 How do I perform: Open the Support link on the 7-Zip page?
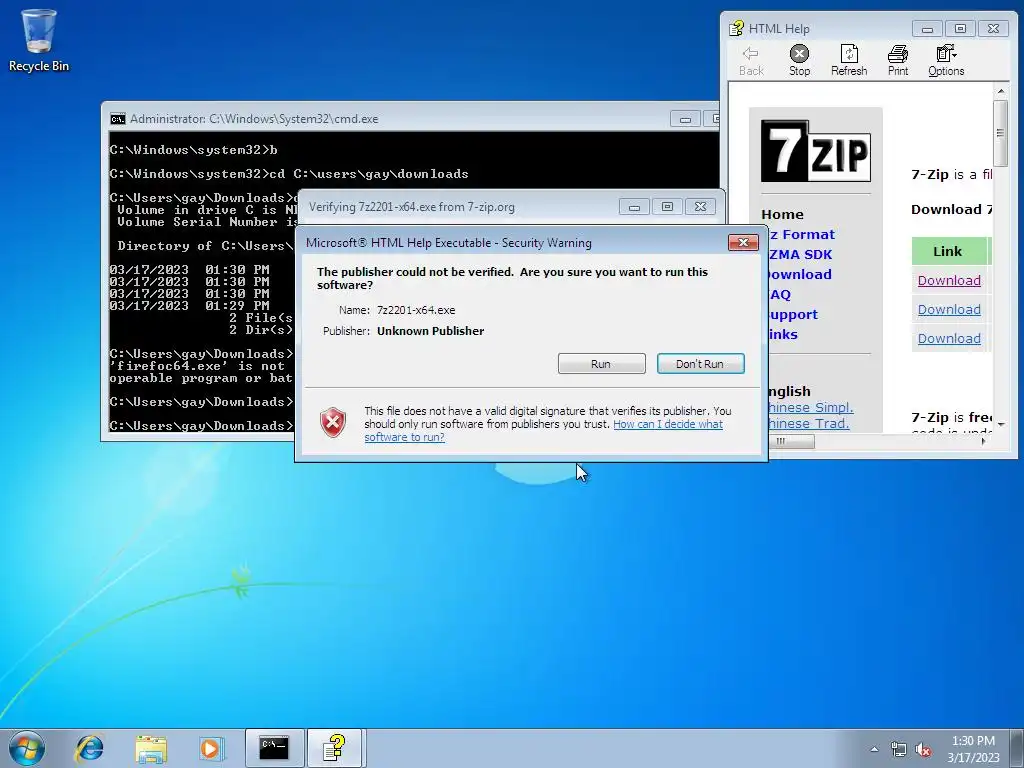[793, 315]
